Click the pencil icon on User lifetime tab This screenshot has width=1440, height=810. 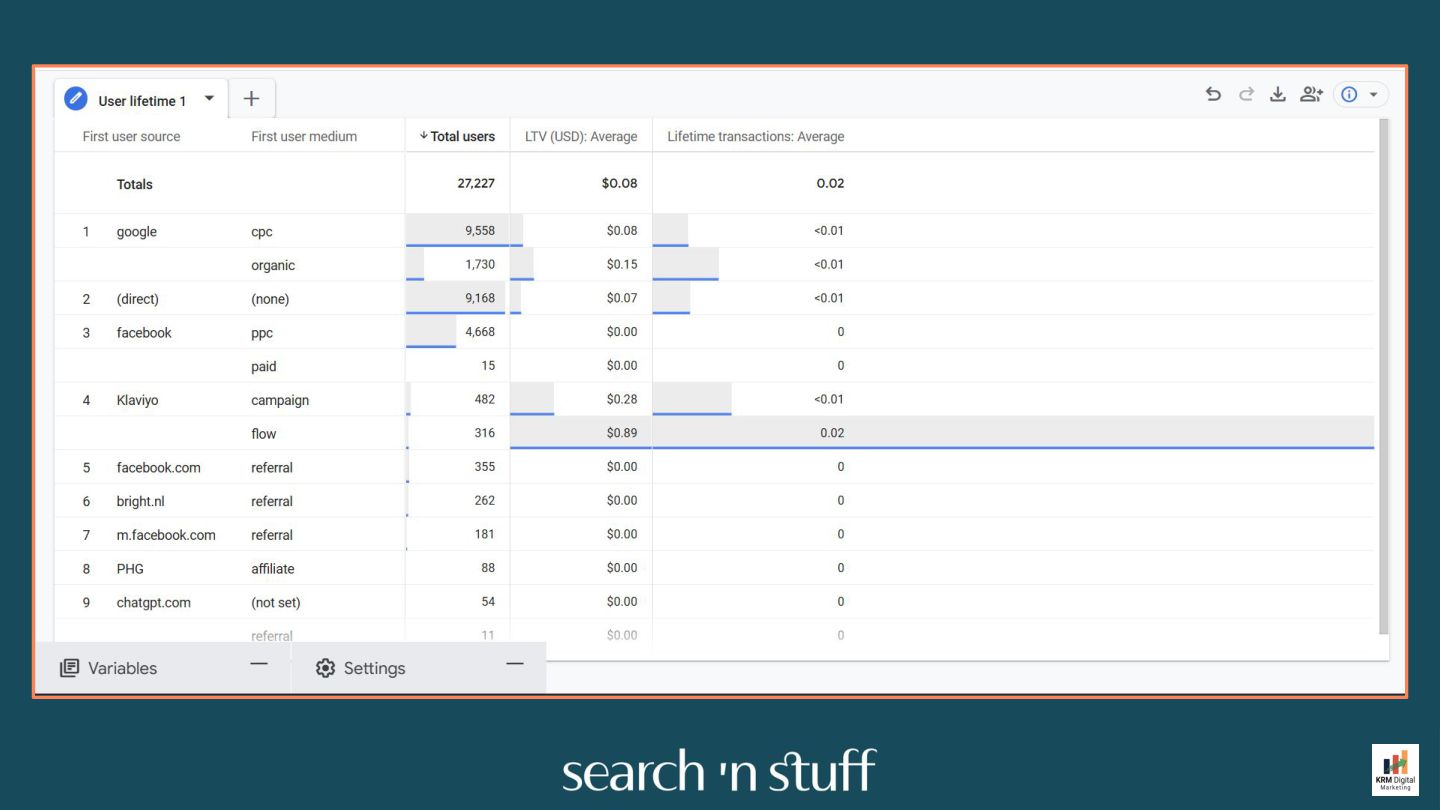[76, 99]
